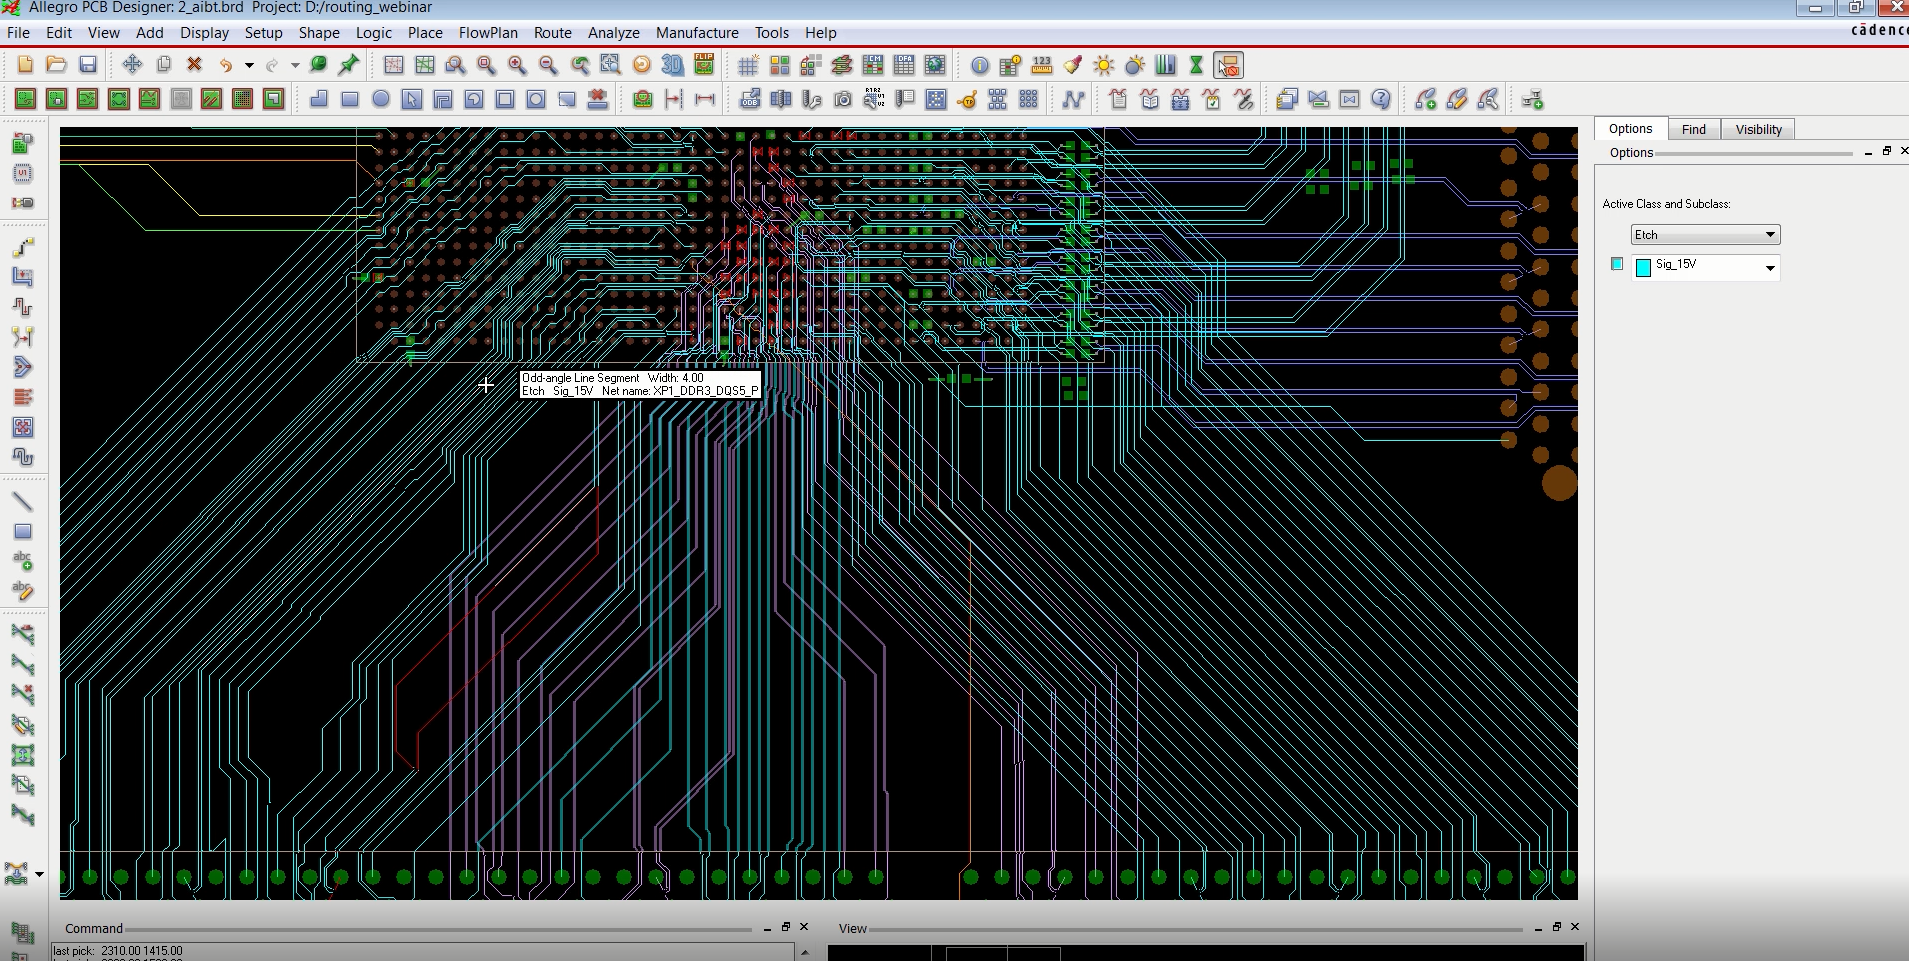Open the File menu

tap(18, 32)
